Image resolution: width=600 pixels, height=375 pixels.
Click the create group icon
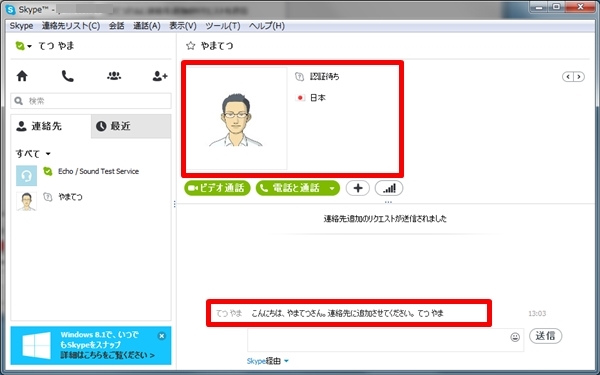pyautogui.click(x=114, y=76)
